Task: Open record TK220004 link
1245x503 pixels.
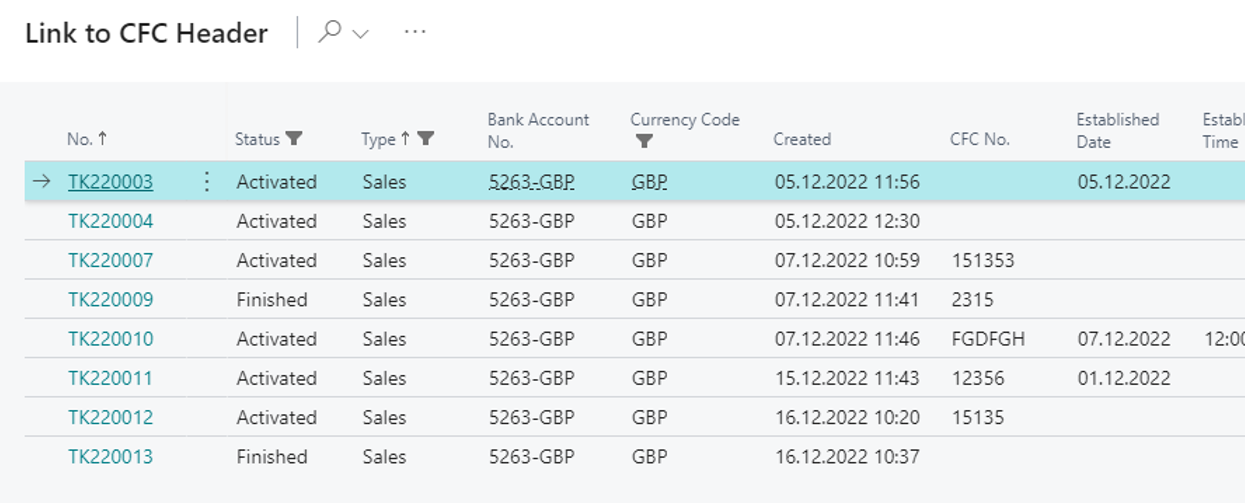Action: coord(110,221)
